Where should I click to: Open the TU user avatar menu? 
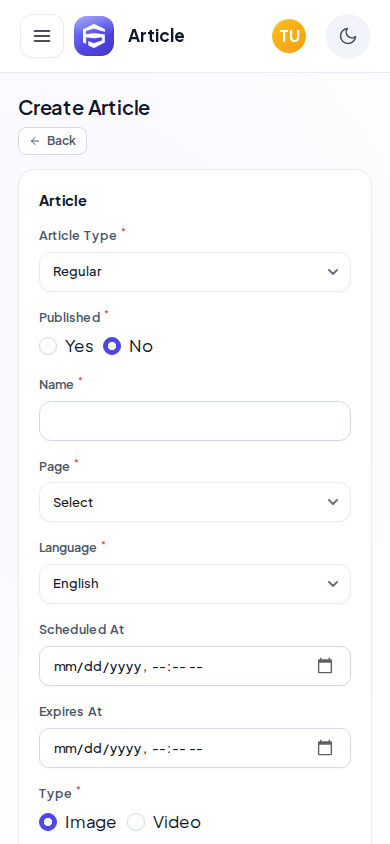click(x=289, y=36)
